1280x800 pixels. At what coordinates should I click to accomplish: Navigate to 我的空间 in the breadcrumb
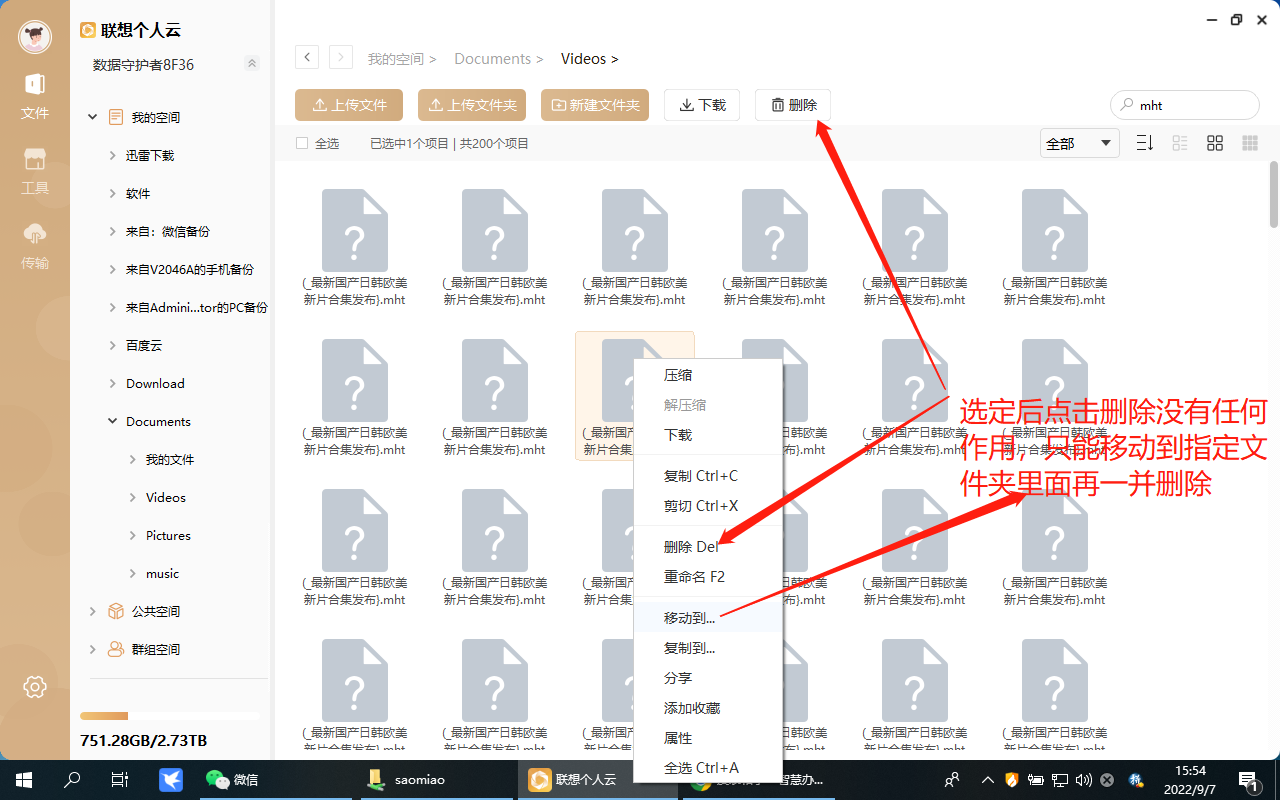[395, 59]
